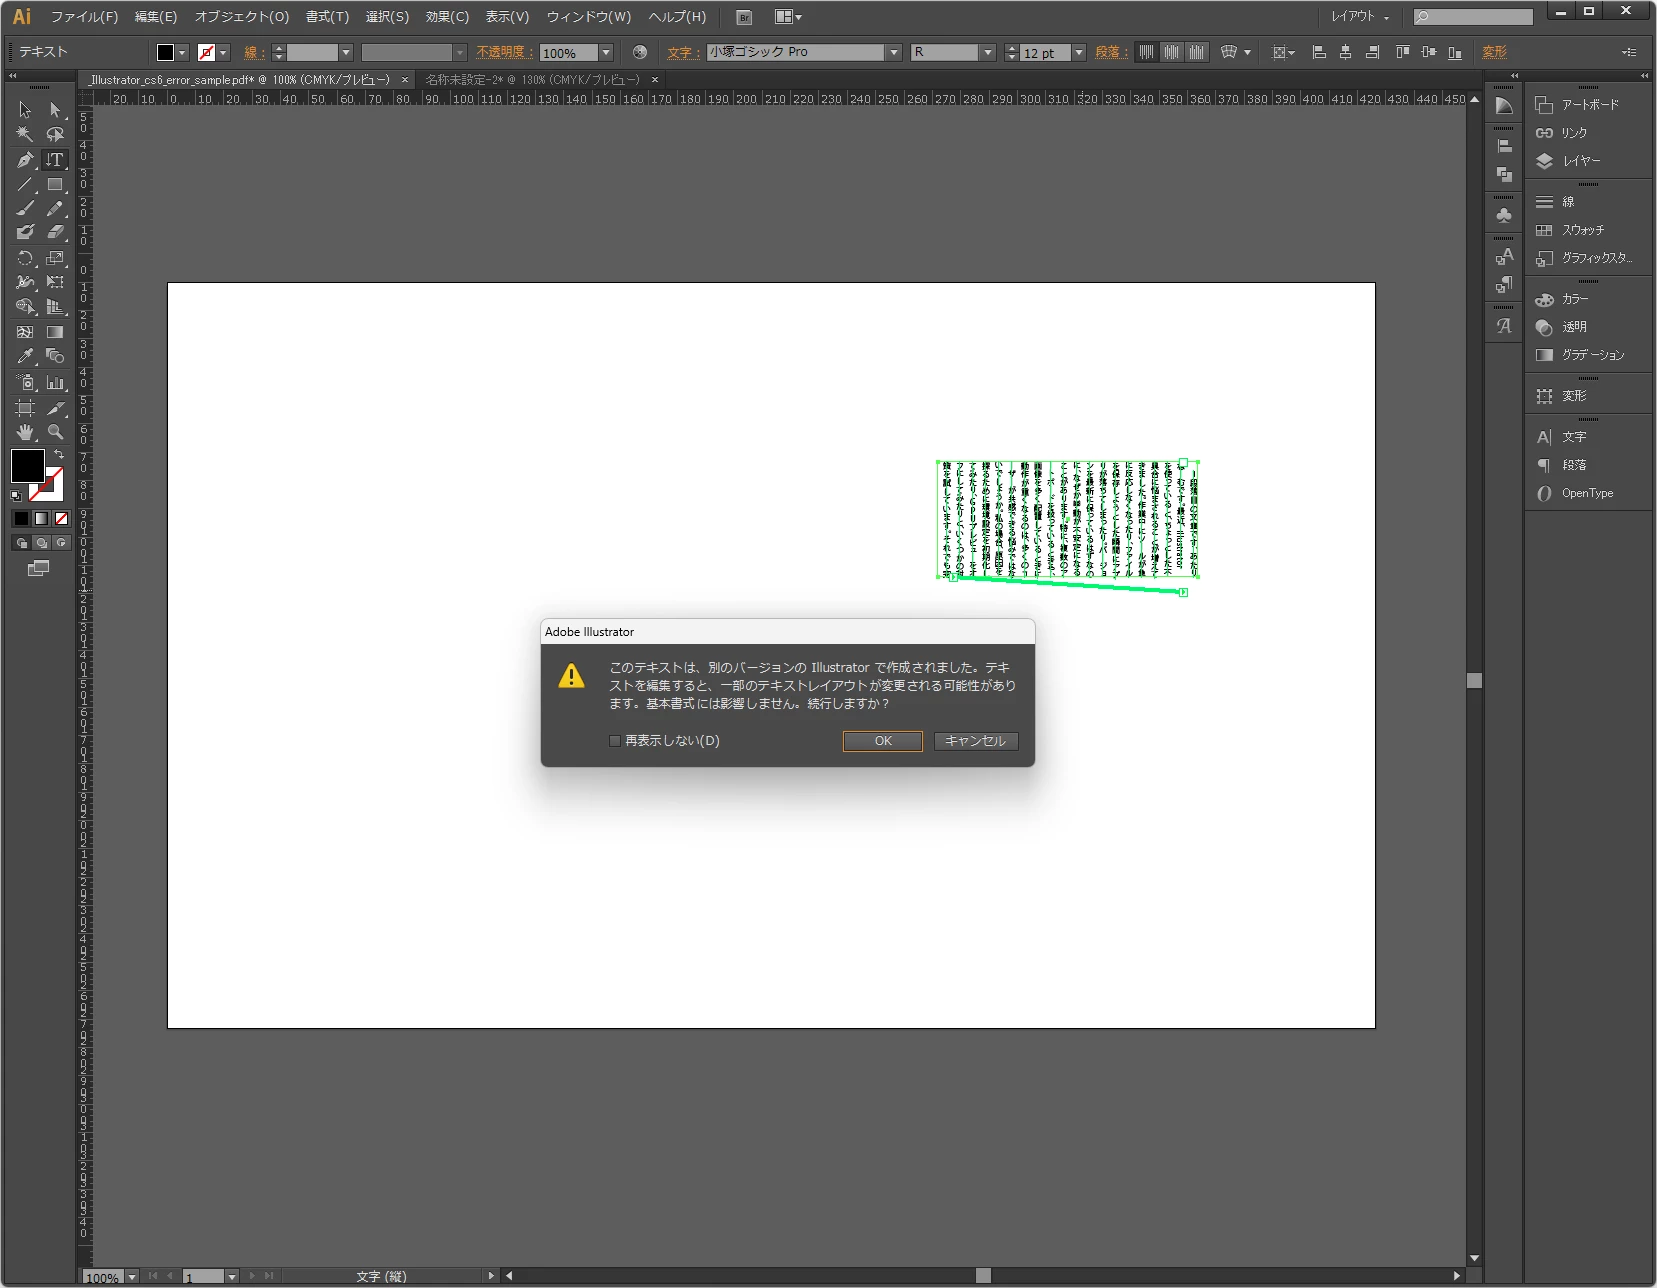Set paint mode to Gradient
The image size is (1657, 1288).
tap(41, 518)
